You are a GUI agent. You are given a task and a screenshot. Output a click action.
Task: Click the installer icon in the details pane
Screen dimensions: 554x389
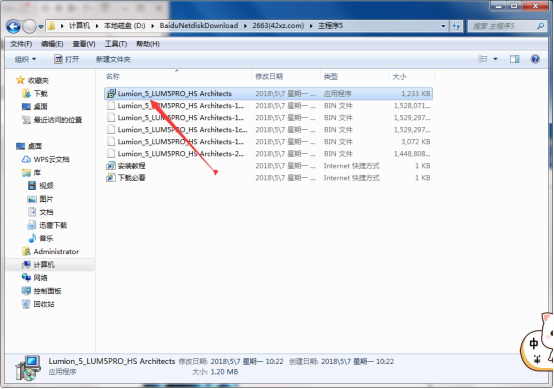(x=29, y=368)
